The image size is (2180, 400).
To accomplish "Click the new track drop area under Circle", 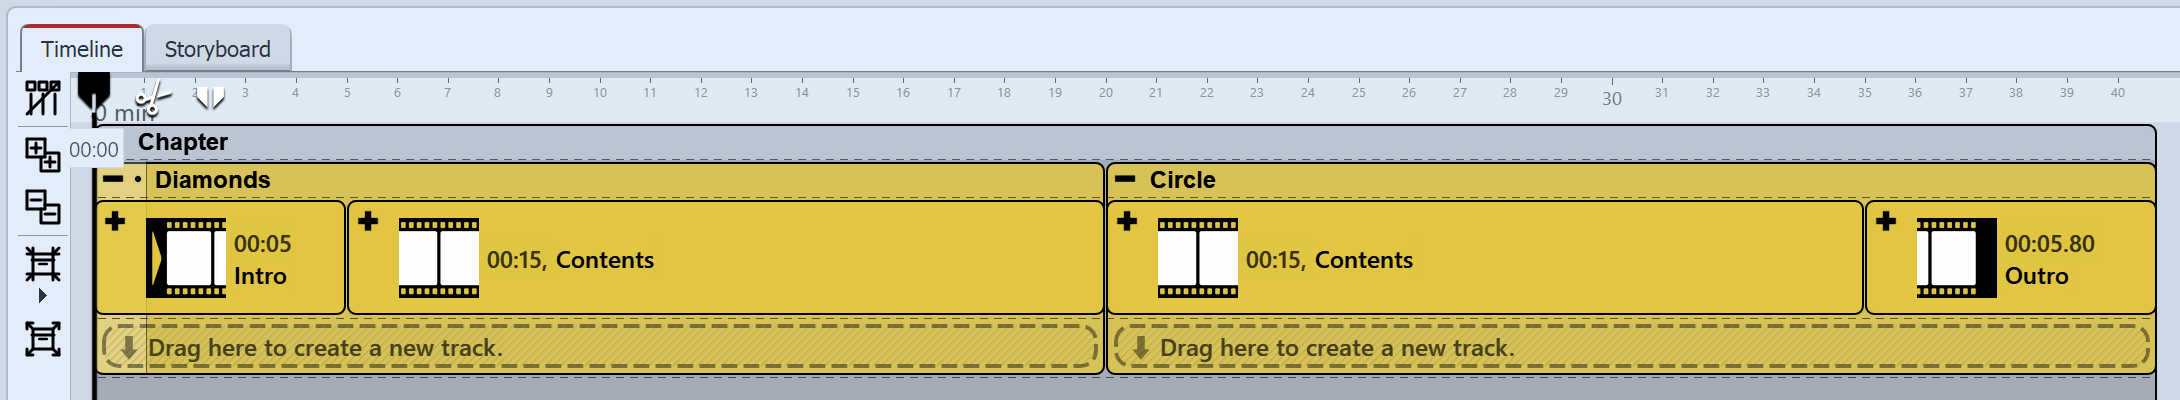I will point(1631,348).
